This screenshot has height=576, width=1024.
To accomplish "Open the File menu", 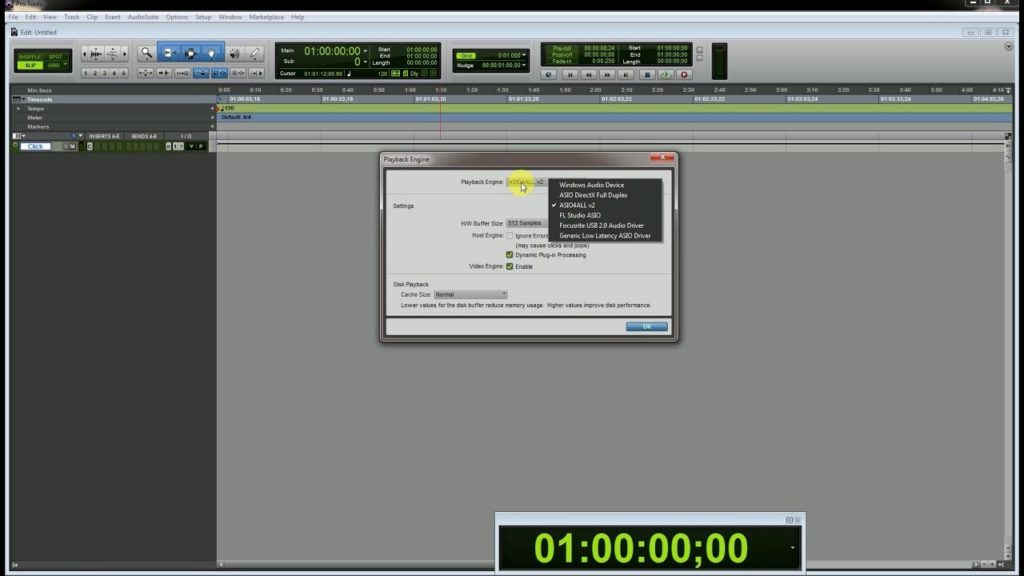I will [x=13, y=17].
